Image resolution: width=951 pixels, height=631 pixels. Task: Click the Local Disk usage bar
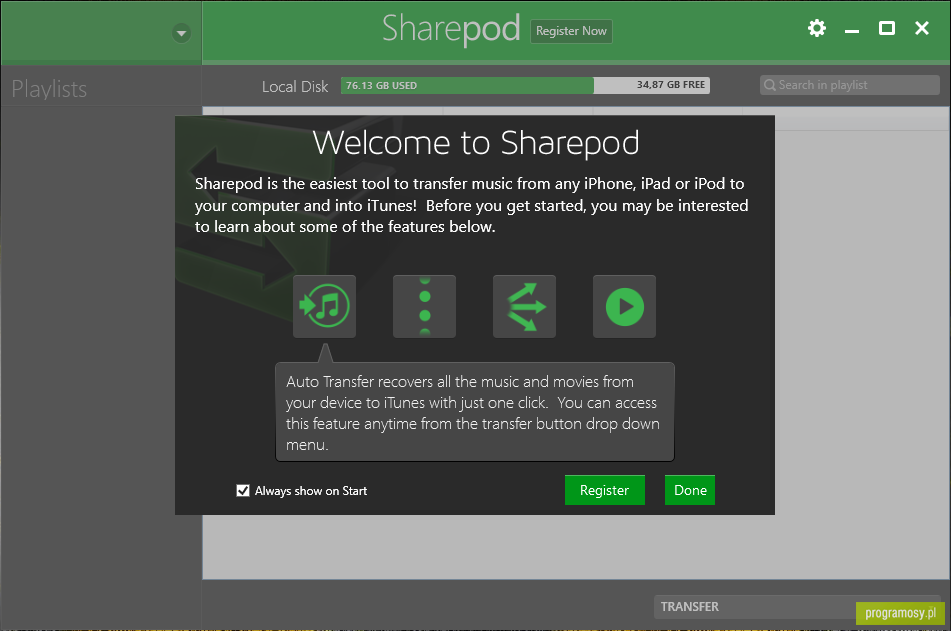(x=525, y=86)
